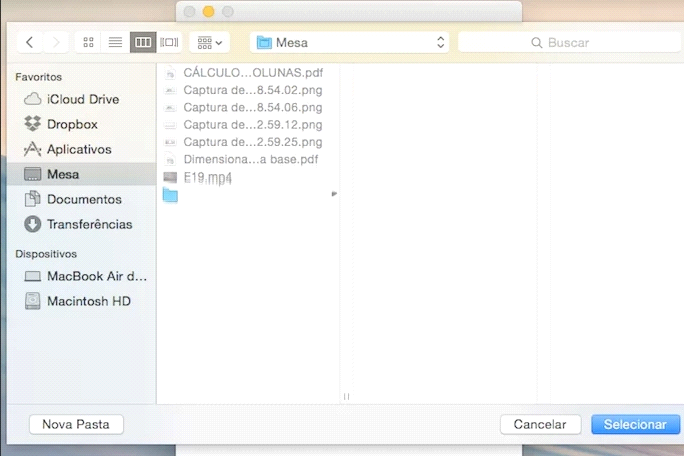Viewport: 684px width, 456px height.
Task: Click the Captura de...8.54.02.png file icon
Action: 170,90
